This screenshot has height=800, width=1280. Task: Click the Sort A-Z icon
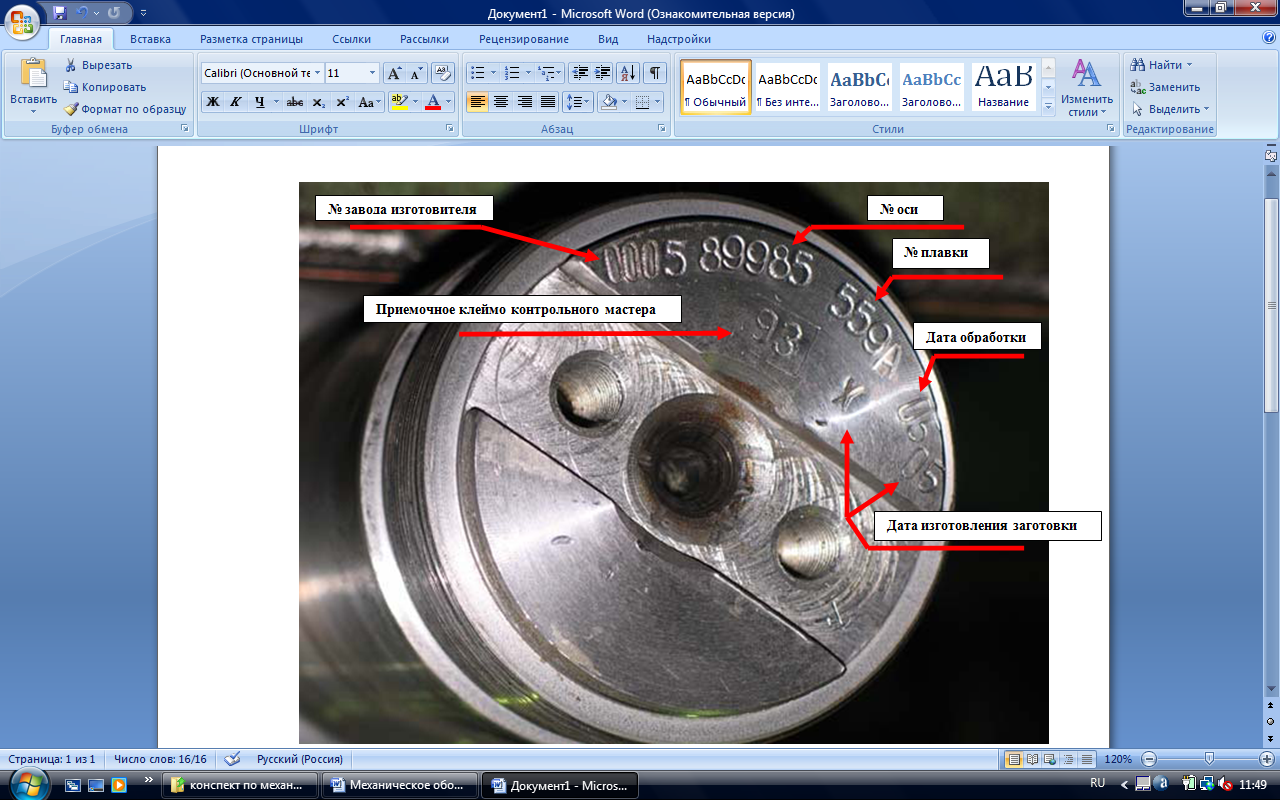click(x=628, y=73)
